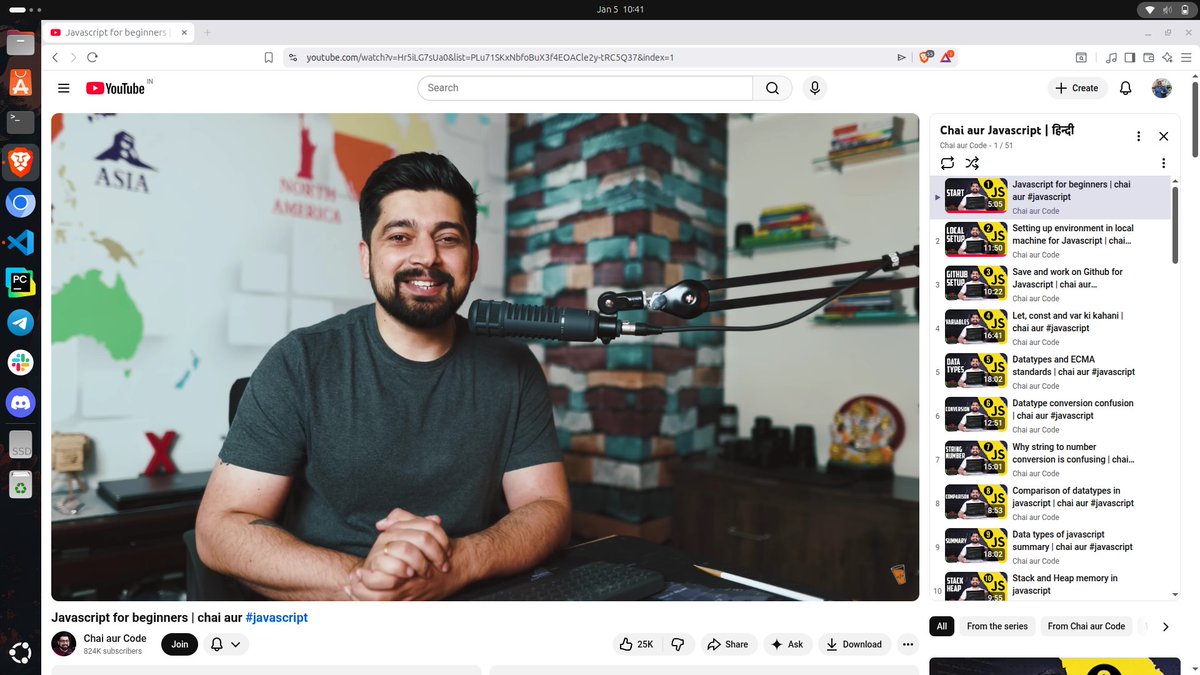Toggle the browser sidebar panel

(1130, 57)
